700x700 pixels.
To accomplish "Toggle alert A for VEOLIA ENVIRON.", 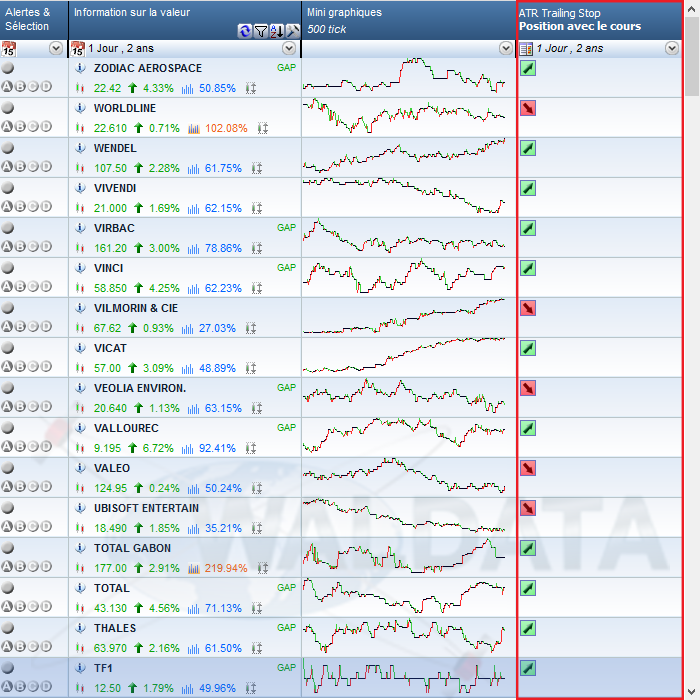I will coord(7,406).
